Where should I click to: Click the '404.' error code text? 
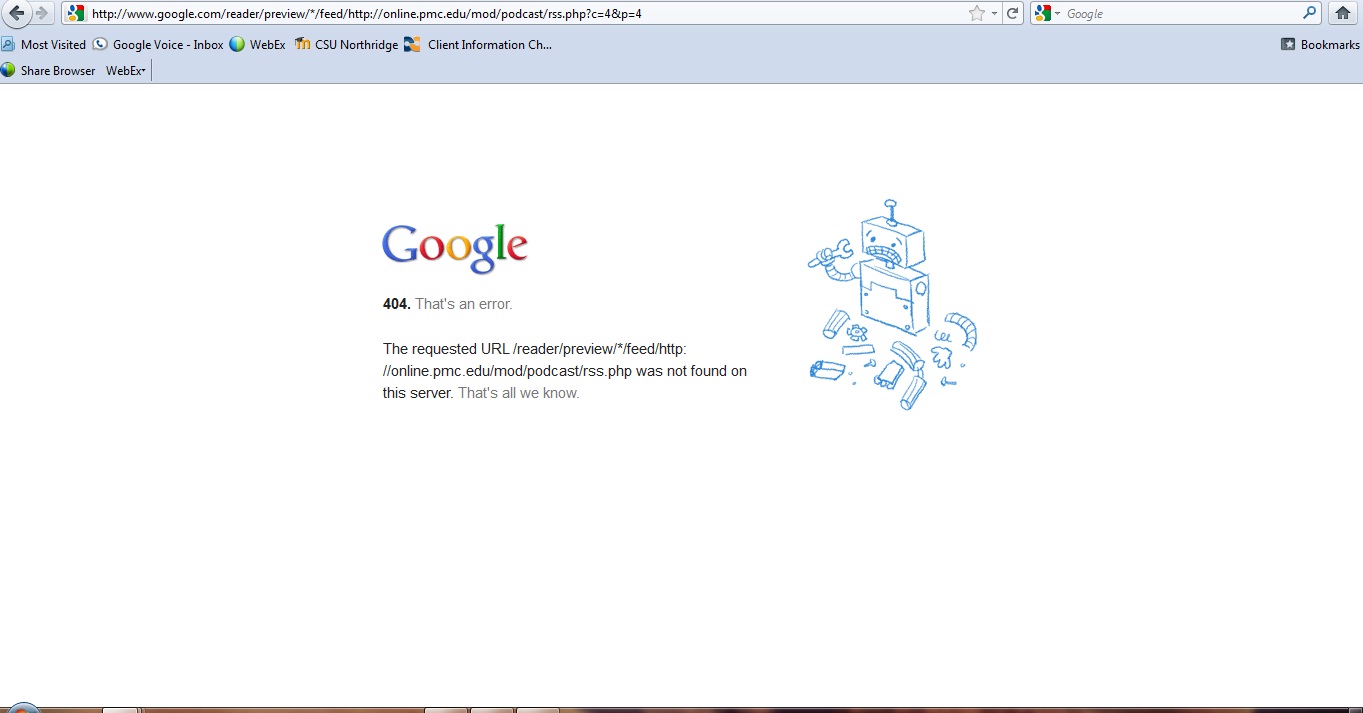coord(397,304)
